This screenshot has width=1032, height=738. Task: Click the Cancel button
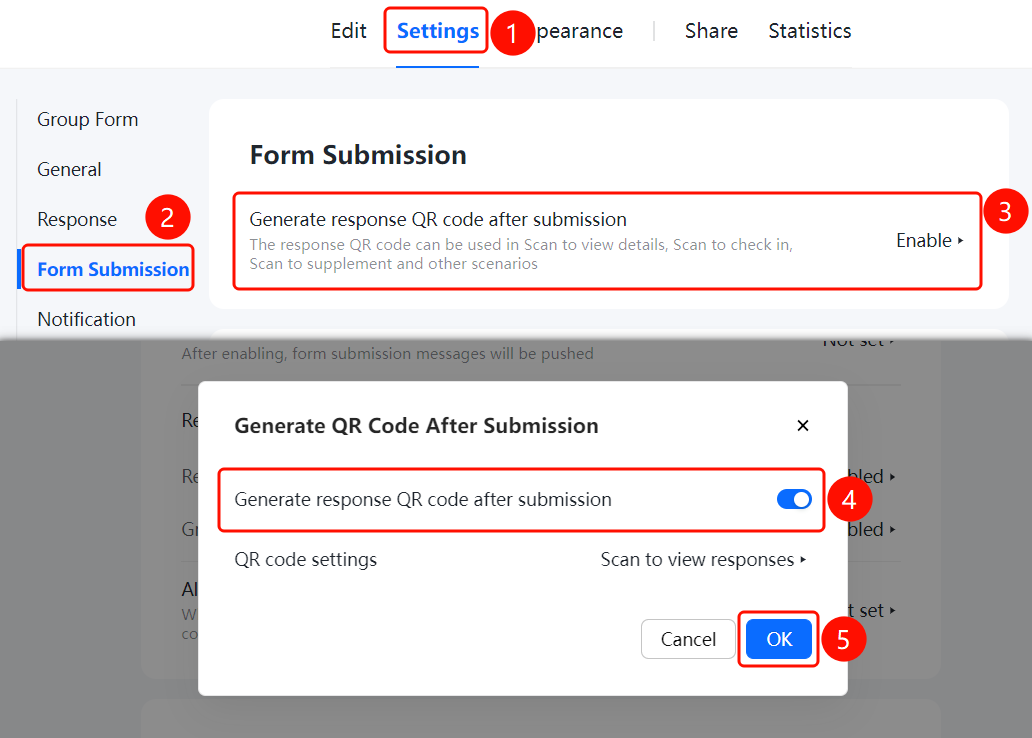pyautogui.click(x=688, y=639)
